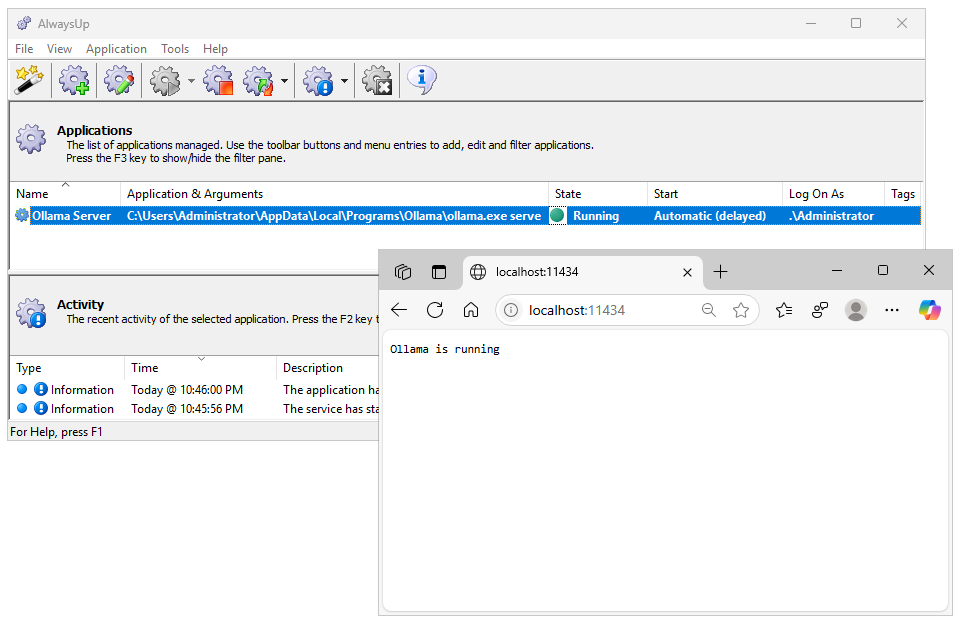Sort applications by the Start column
Image resolution: width=962 pixels, height=623 pixels.
click(715, 194)
